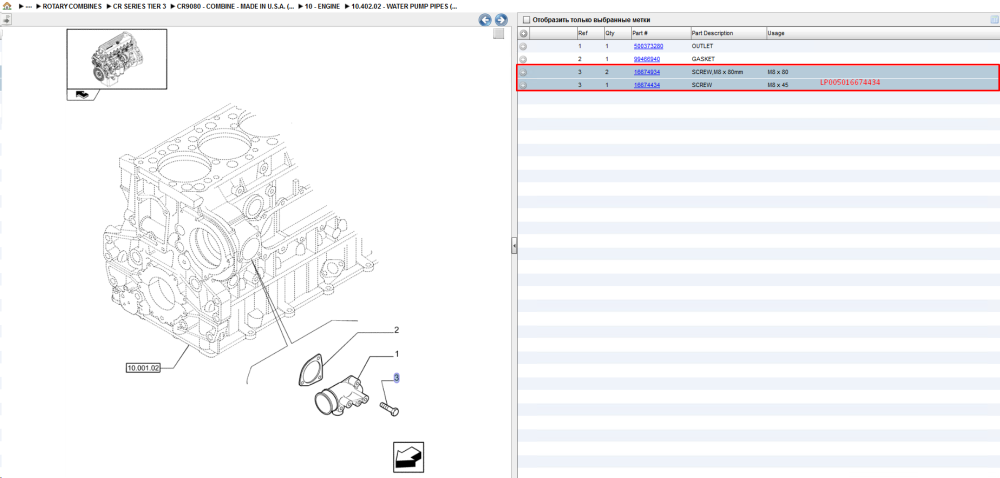Sort by the Ref column header
The width and height of the screenshot is (1000, 478).
pos(589,33)
